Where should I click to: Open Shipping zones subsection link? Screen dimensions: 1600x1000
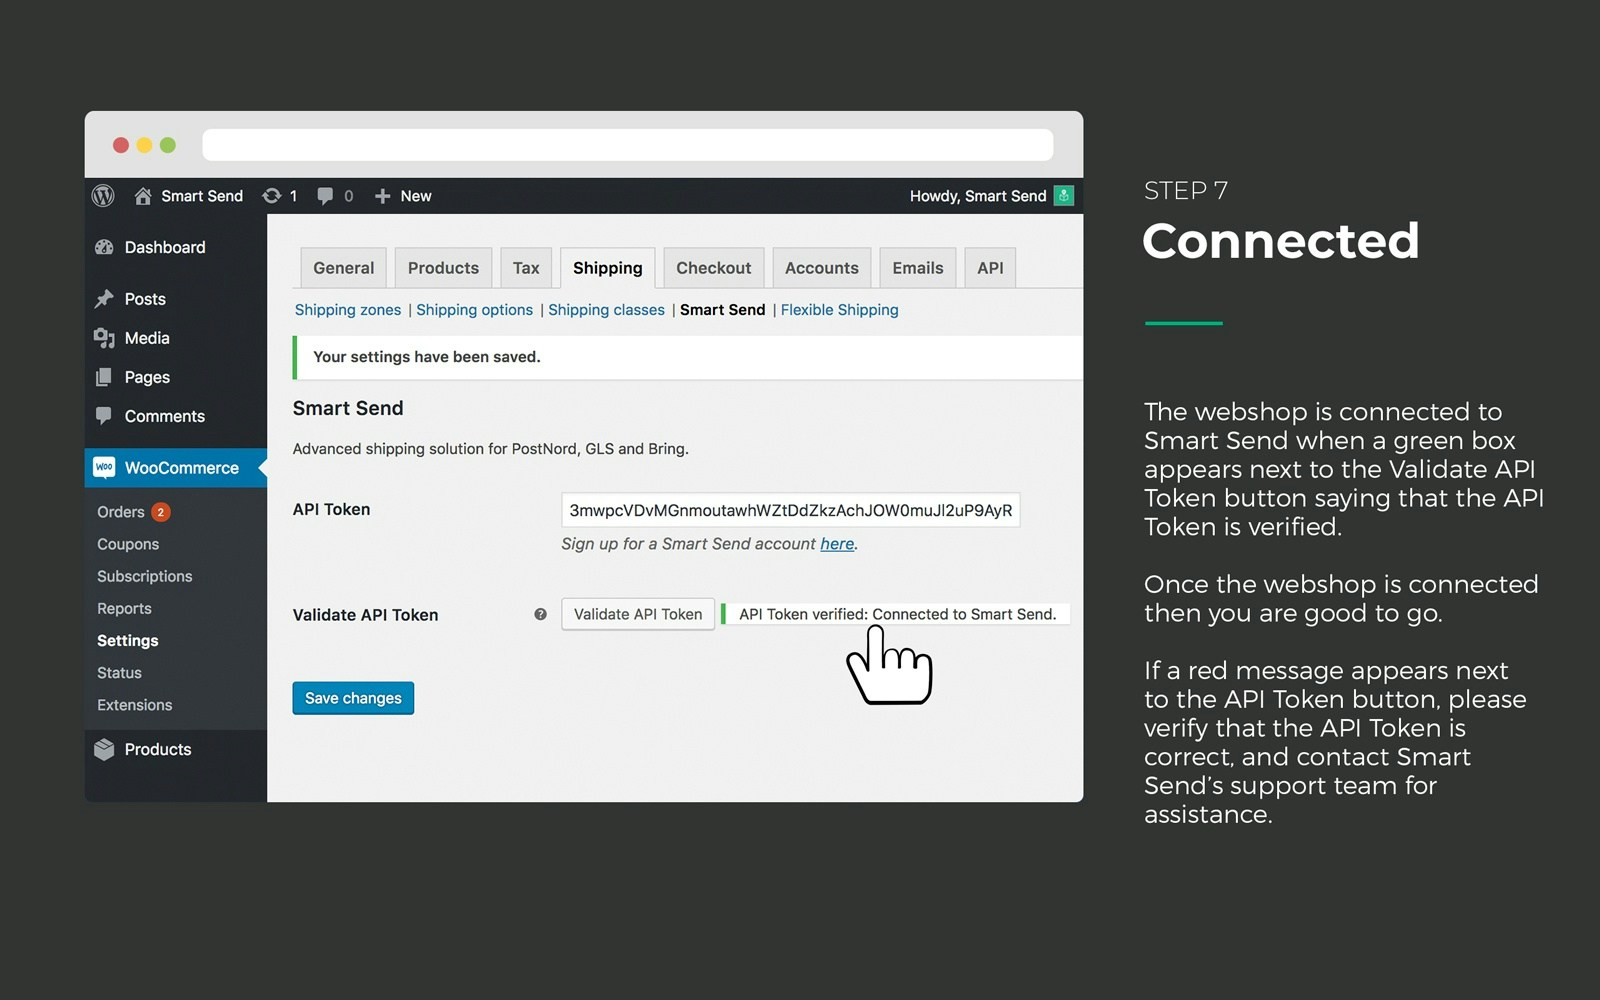click(x=347, y=310)
